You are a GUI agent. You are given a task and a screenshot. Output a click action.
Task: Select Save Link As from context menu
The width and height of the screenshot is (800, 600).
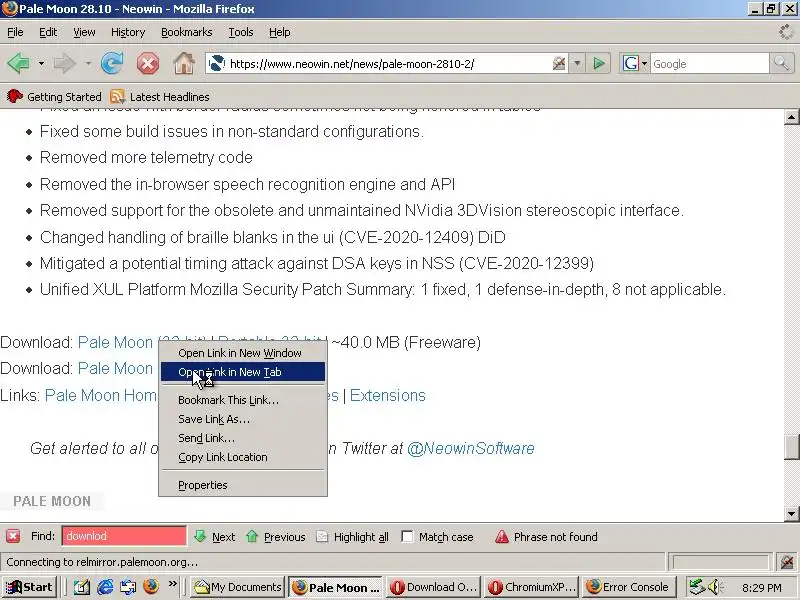coord(243,419)
